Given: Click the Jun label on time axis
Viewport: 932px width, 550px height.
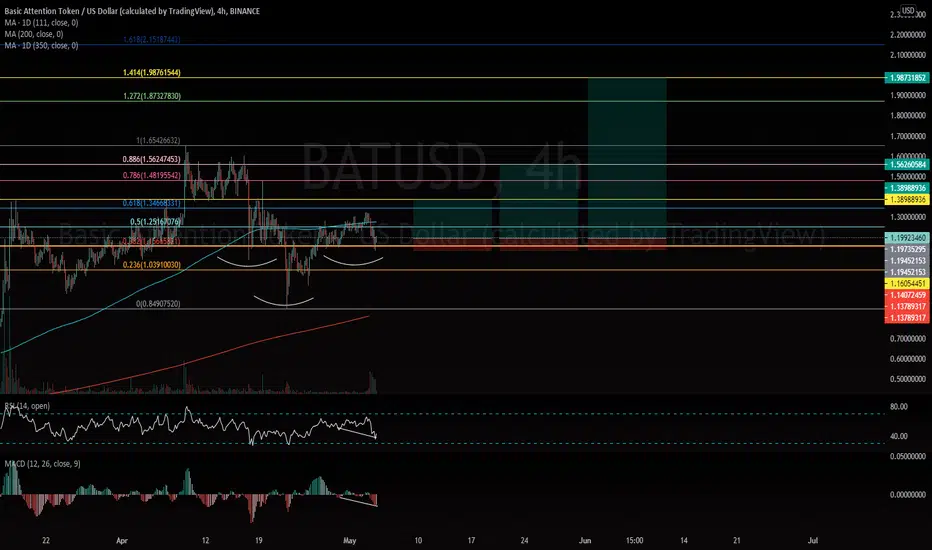Looking at the screenshot, I should (x=585, y=540).
